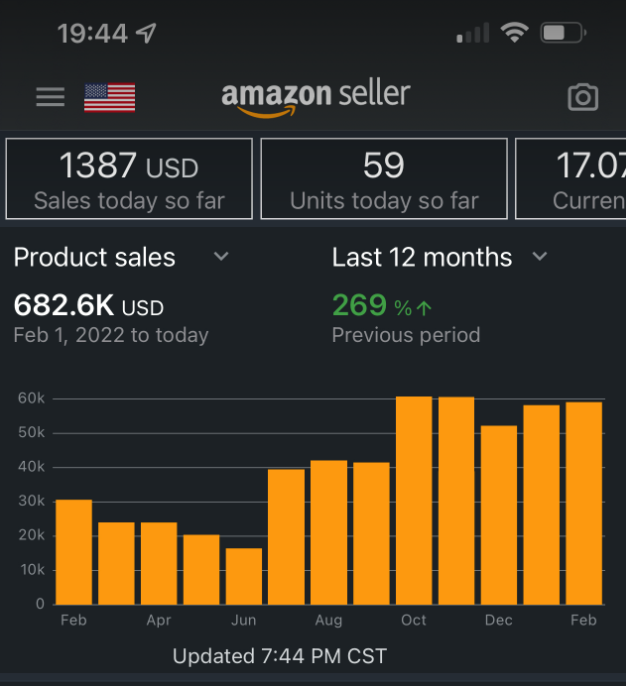Select the lowest June sales bar
Screen dimensions: 626x686
[x=244, y=576]
